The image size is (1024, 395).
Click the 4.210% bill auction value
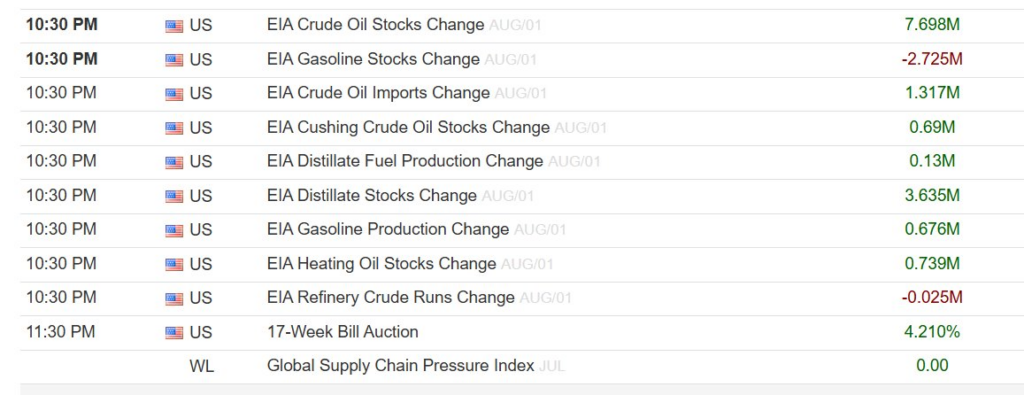(x=932, y=332)
